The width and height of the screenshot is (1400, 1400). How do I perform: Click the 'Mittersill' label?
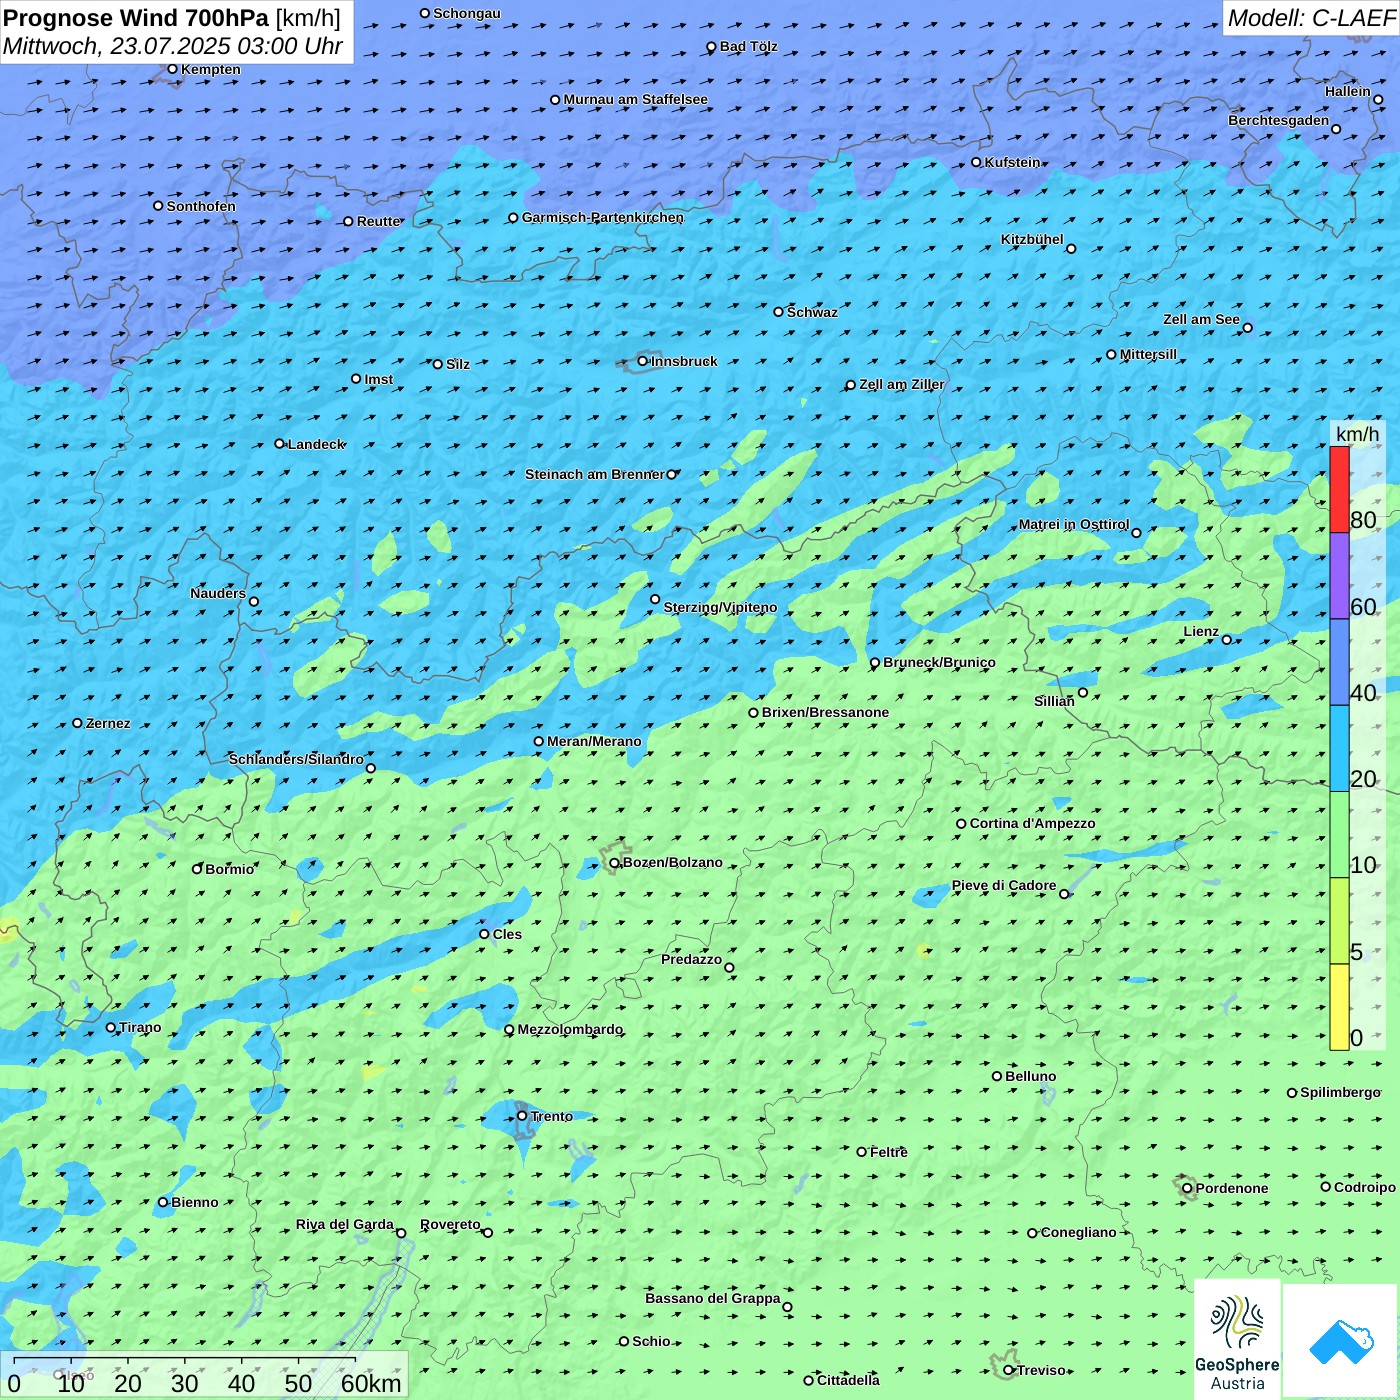click(1149, 354)
